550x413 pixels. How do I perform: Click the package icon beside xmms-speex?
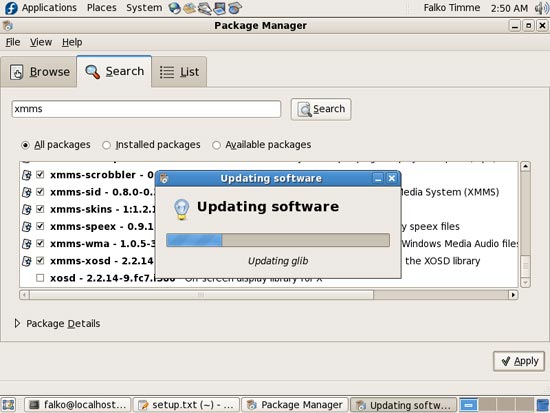click(x=27, y=226)
